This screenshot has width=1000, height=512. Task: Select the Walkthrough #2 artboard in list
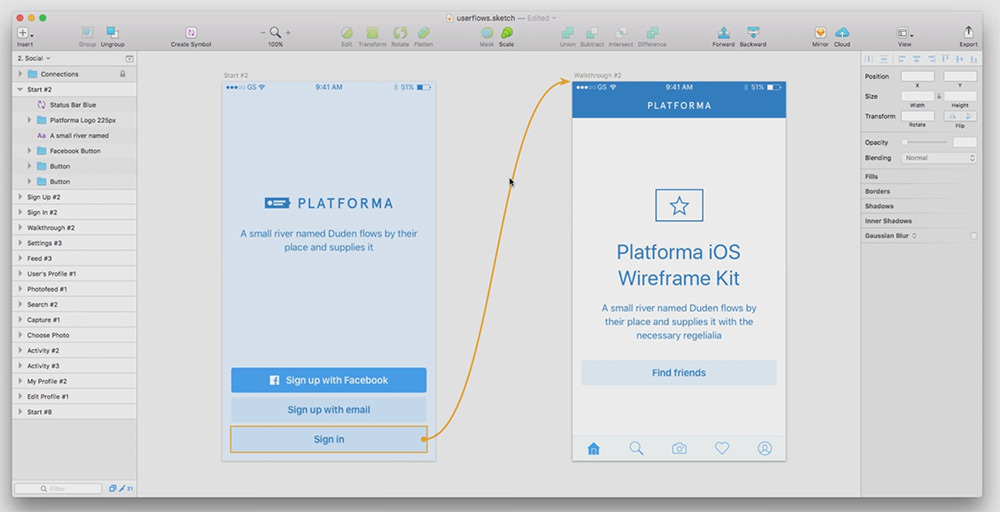click(x=50, y=228)
